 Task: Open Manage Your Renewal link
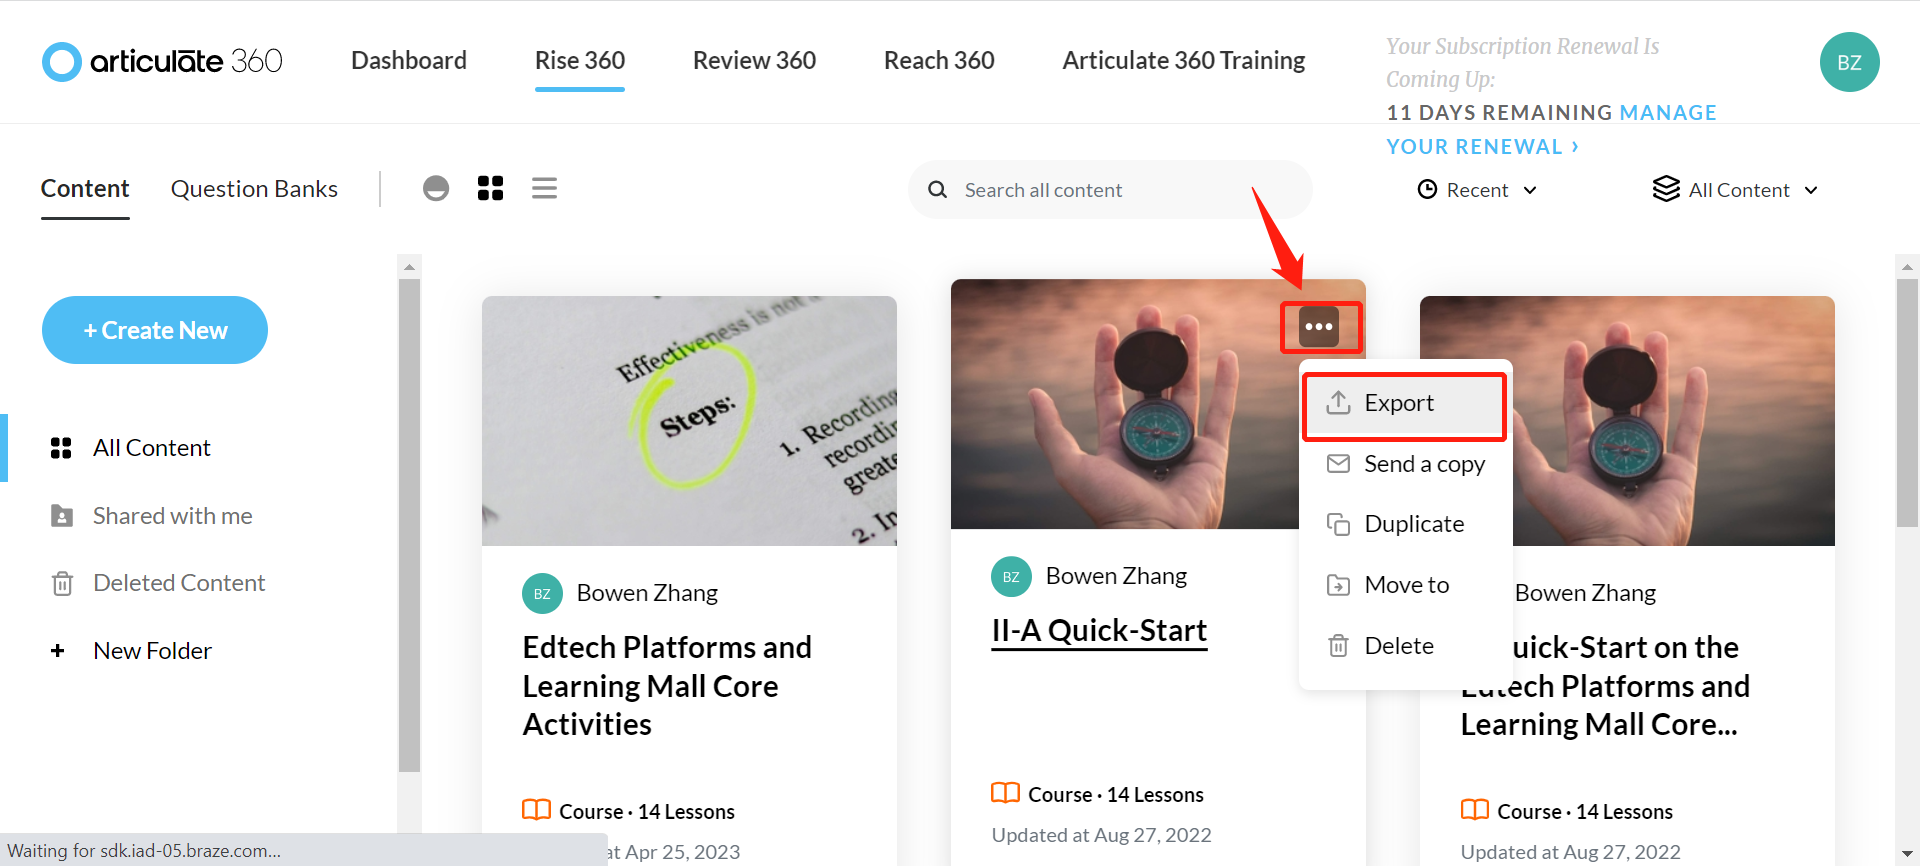[x=1552, y=129]
